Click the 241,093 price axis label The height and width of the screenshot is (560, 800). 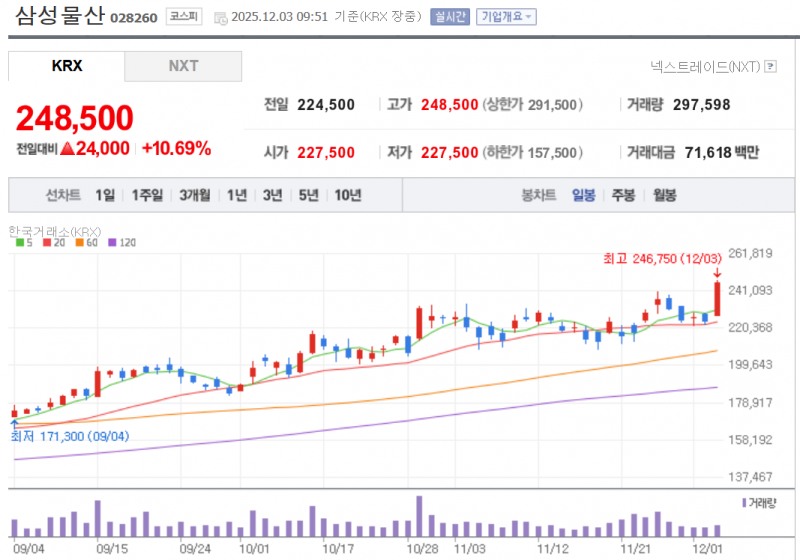coord(750,290)
